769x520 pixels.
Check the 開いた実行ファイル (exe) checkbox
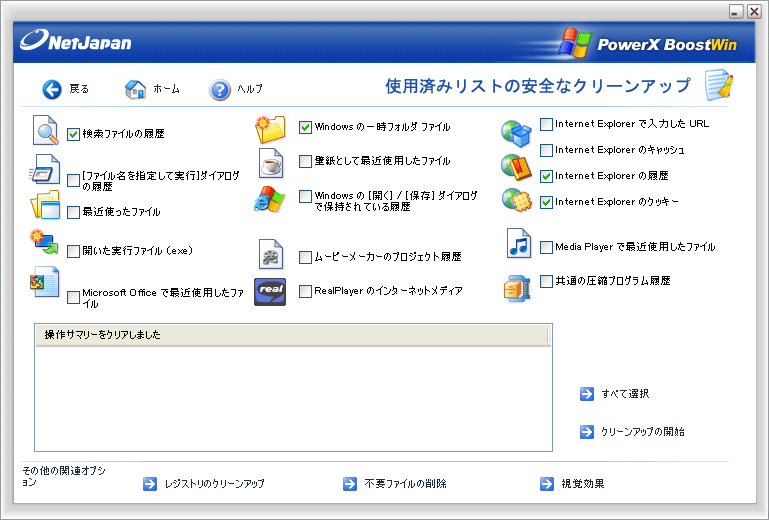[74, 251]
